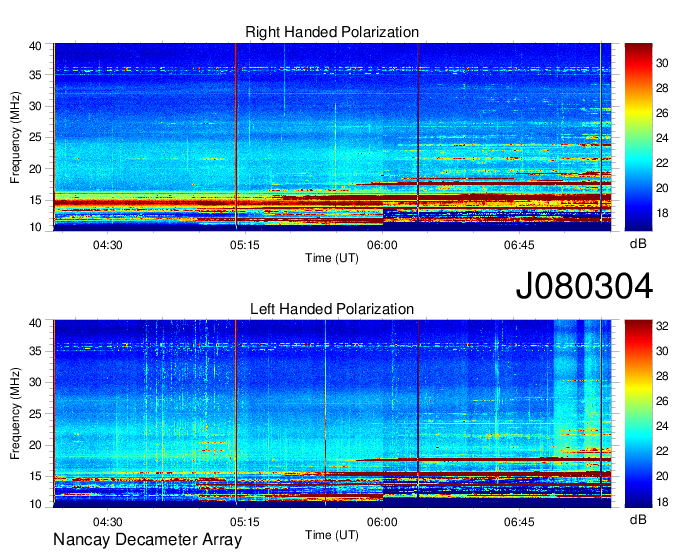This screenshot has width=680, height=552.
Task: Click the 30 MHz tick on Right Handed plot
Action: [36, 106]
